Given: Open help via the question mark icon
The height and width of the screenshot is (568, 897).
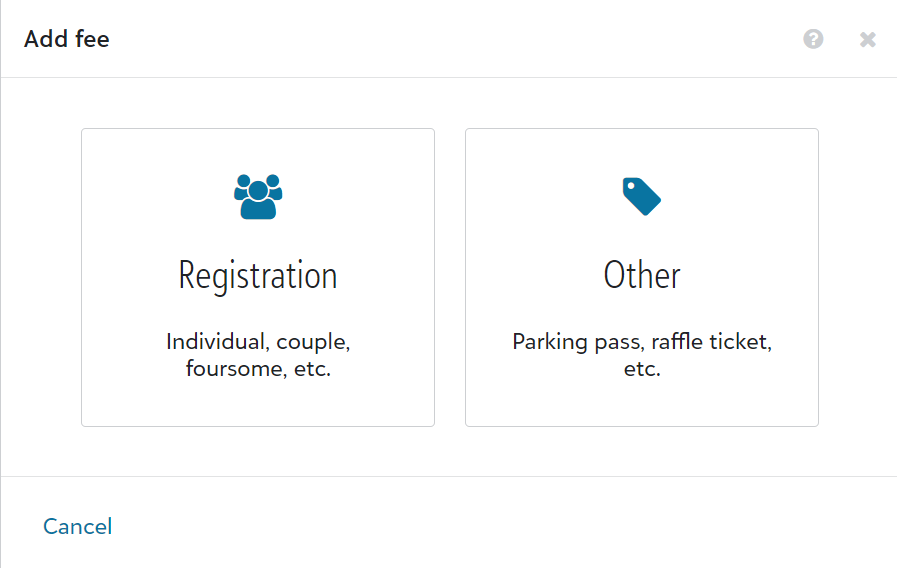Looking at the screenshot, I should (x=813, y=39).
